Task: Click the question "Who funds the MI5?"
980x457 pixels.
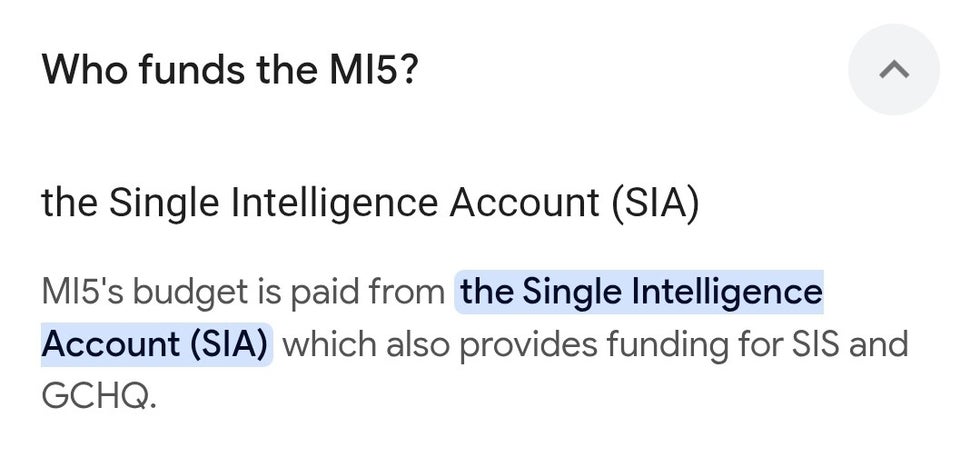Action: [x=229, y=69]
